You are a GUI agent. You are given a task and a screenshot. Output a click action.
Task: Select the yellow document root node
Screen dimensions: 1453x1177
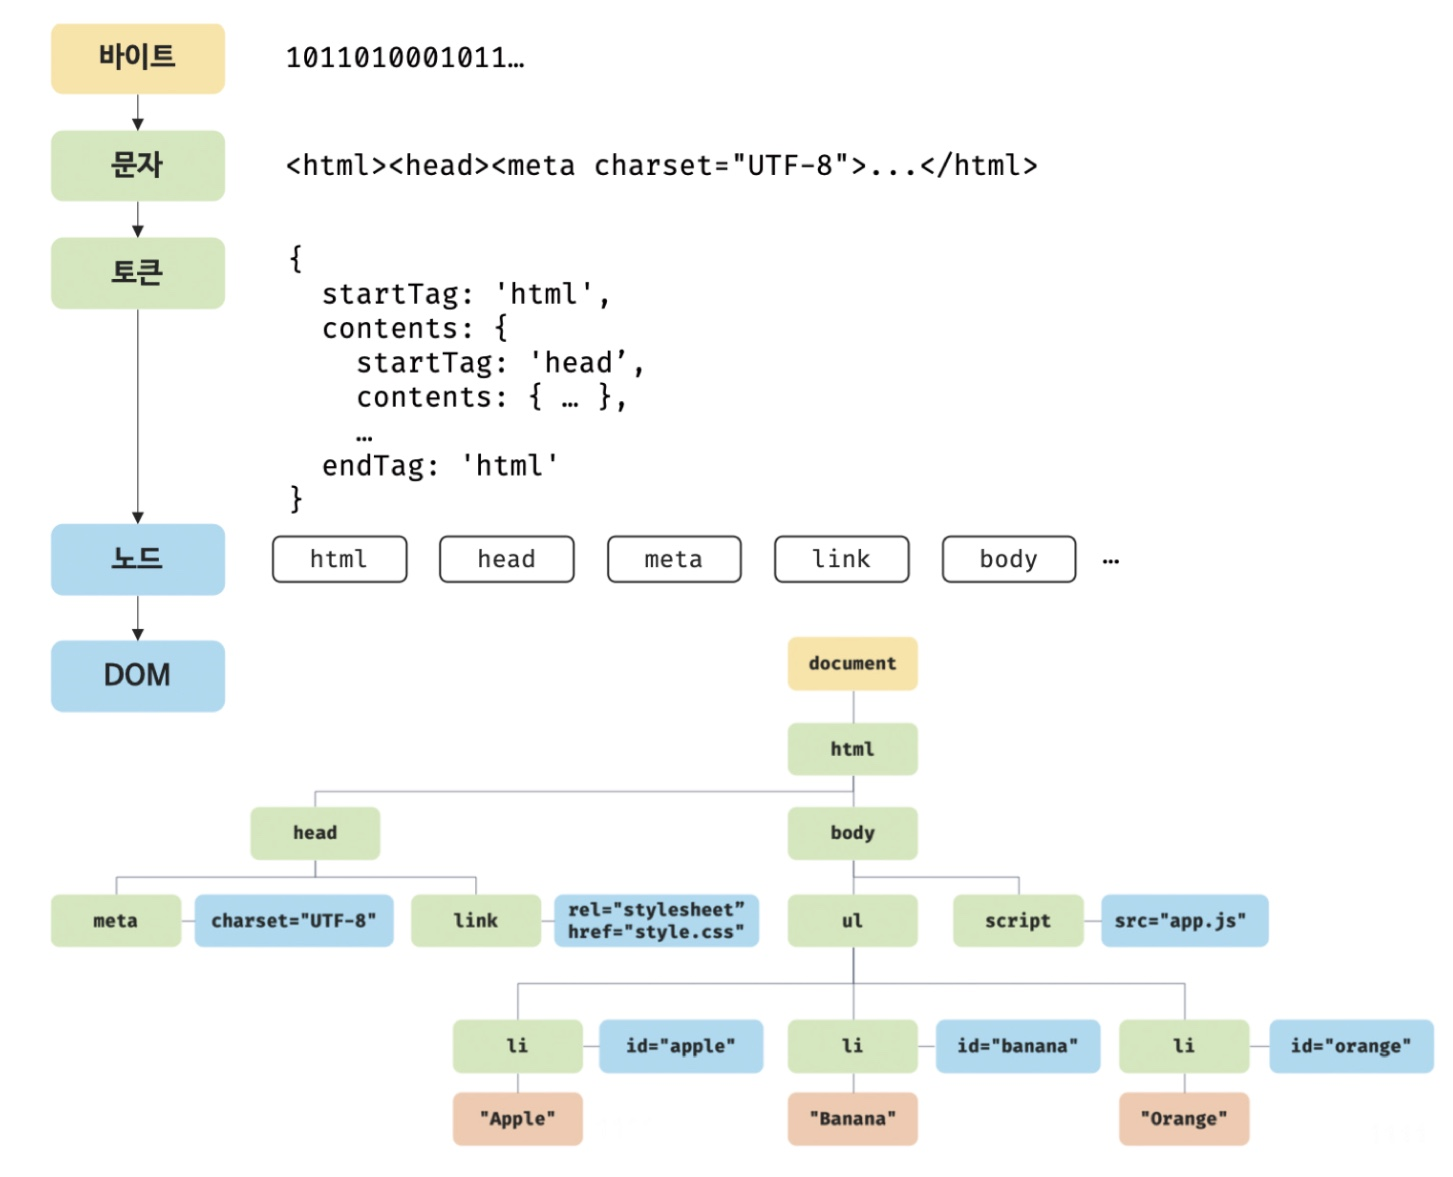(x=852, y=664)
